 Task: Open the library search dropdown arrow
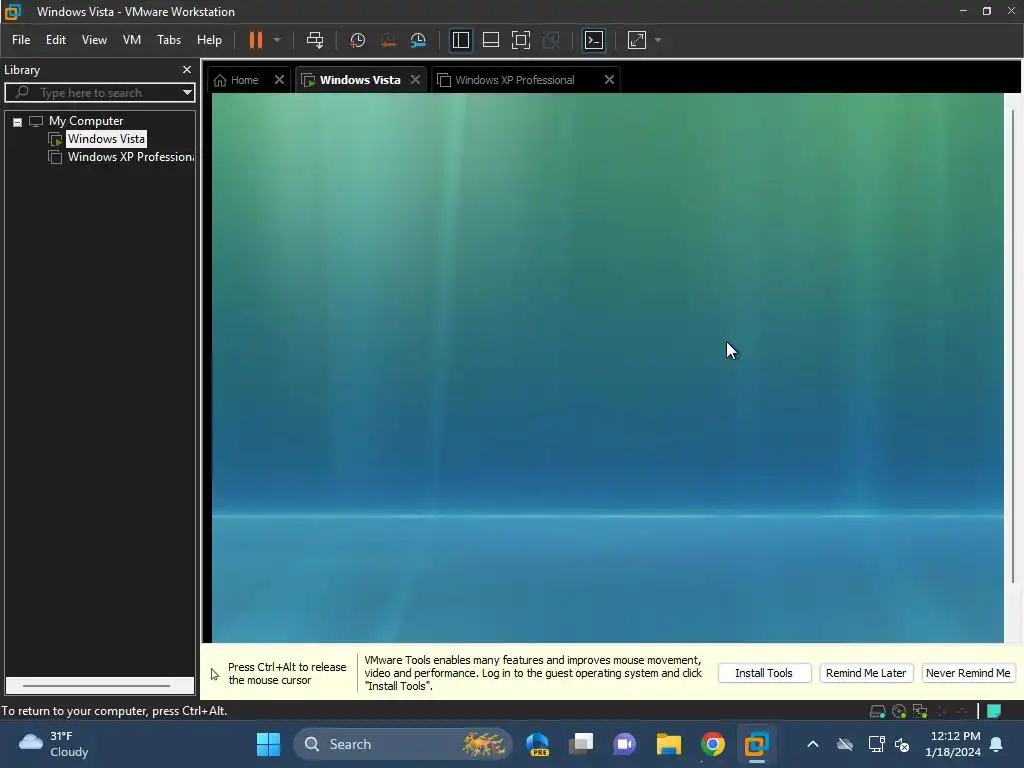point(187,93)
